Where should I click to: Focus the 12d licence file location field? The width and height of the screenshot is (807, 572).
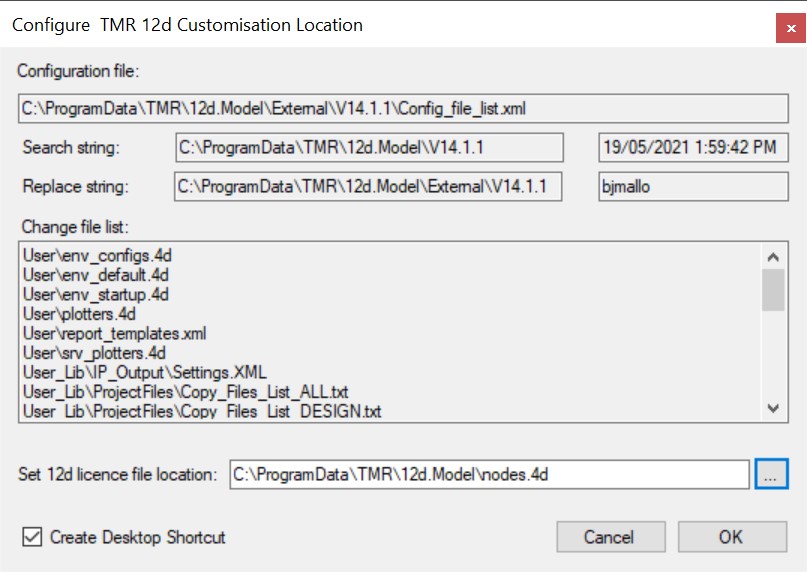click(x=489, y=474)
